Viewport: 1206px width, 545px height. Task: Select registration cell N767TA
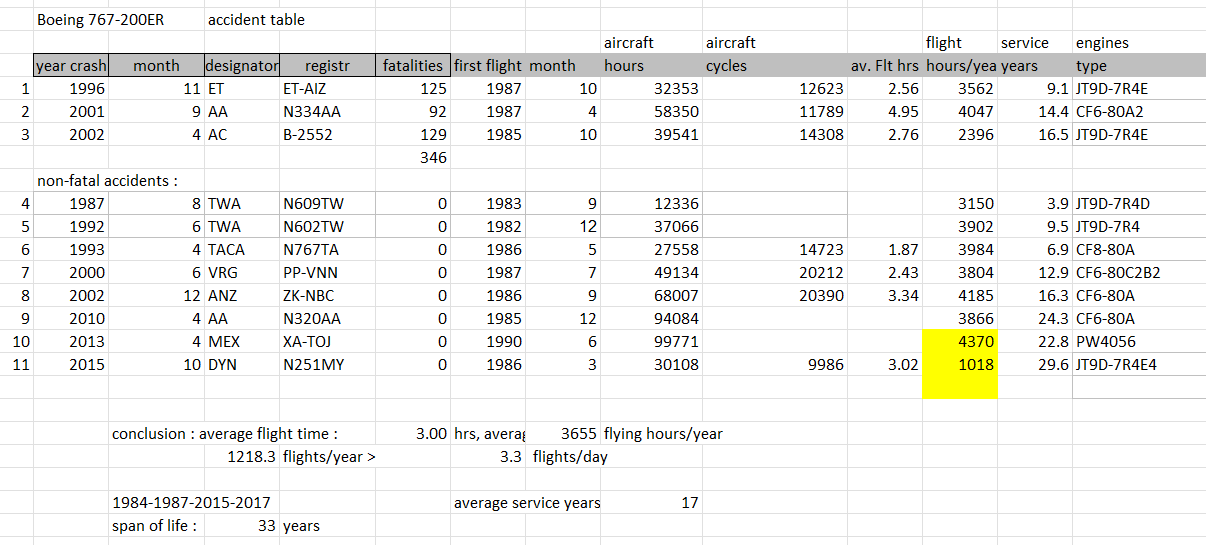coord(327,249)
